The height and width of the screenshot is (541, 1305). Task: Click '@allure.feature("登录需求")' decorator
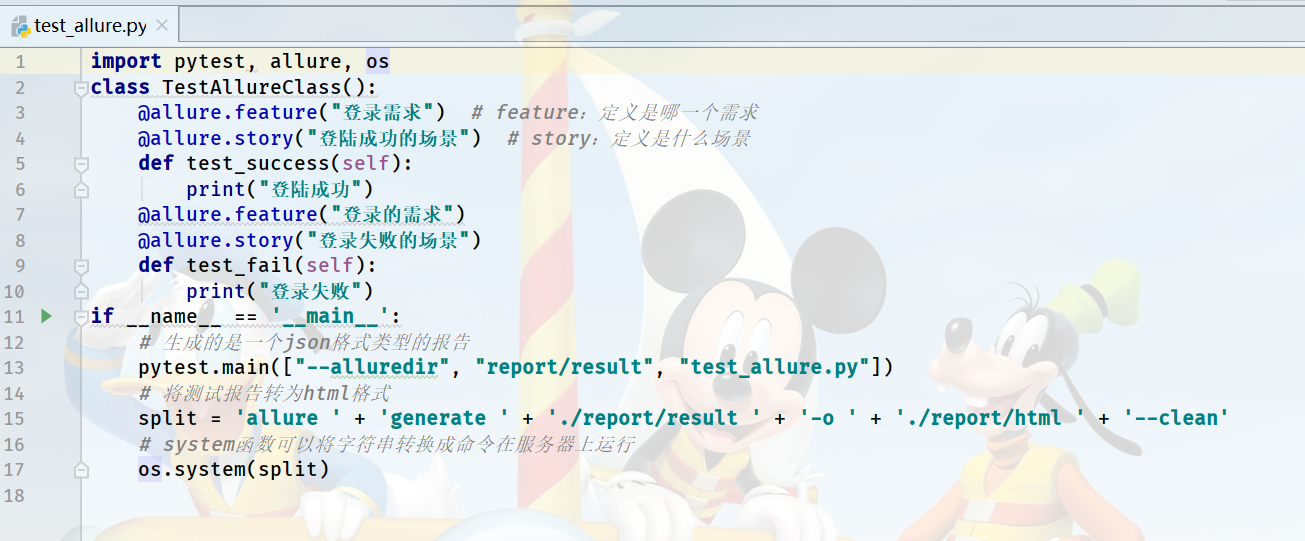click(292, 113)
